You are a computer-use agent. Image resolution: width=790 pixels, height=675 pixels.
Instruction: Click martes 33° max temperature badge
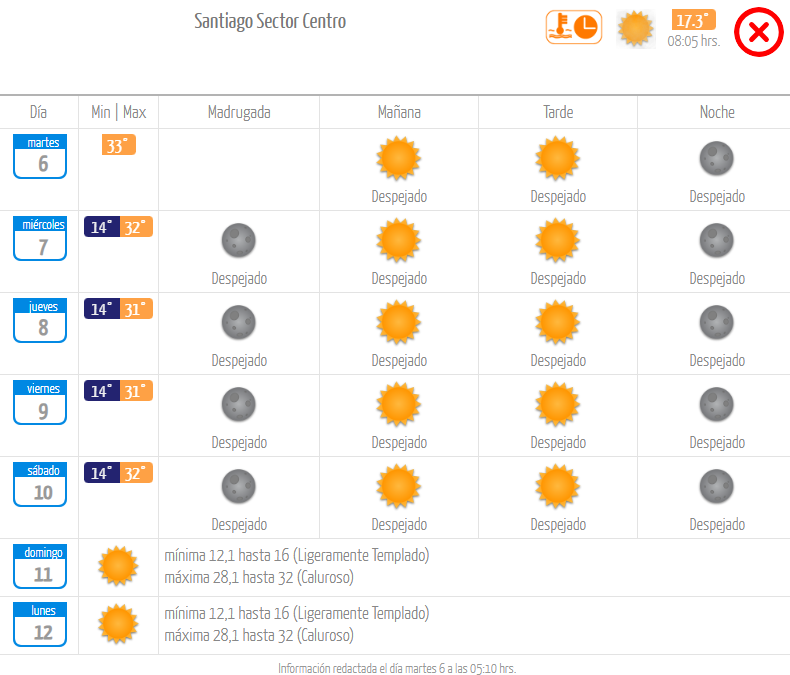click(119, 145)
